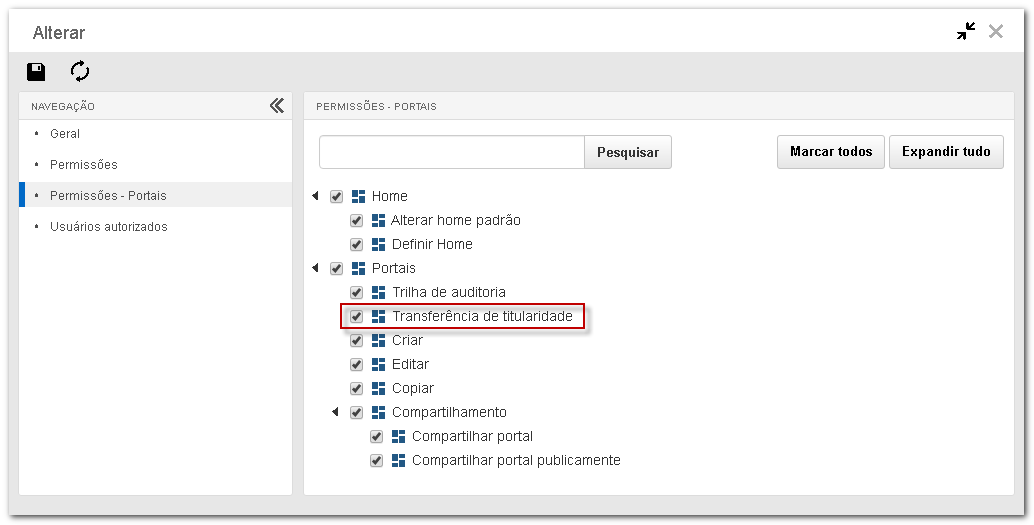This screenshot has width=1034, height=525.
Task: Select the Compartilhamento label
Action: point(450,412)
